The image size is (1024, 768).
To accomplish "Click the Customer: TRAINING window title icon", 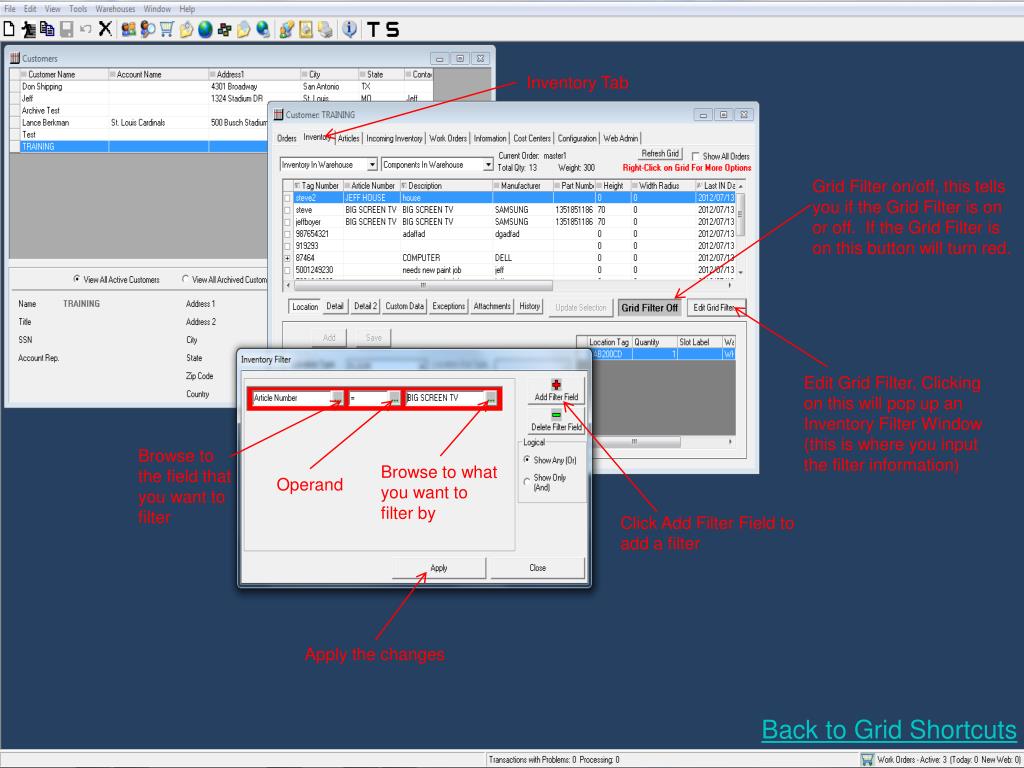I will tap(279, 114).
